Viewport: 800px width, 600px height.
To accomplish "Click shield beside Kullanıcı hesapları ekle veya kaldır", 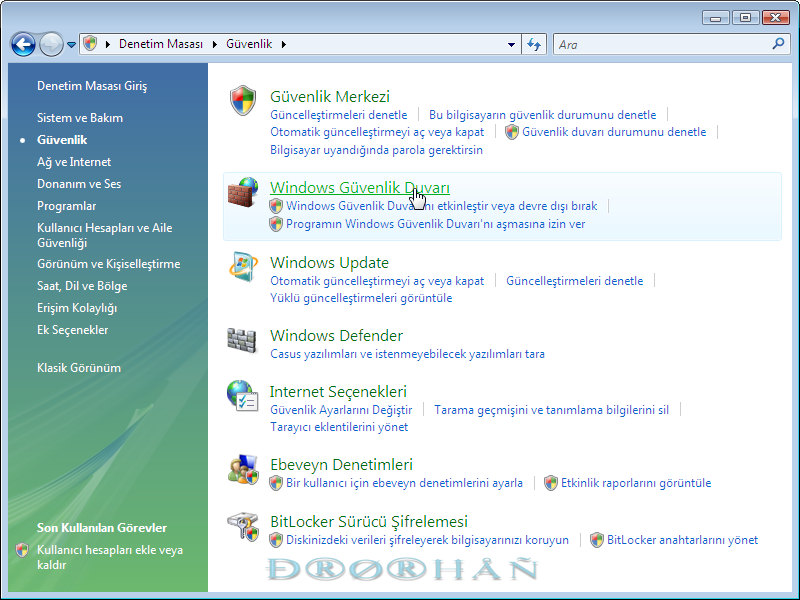I will pyautogui.click(x=22, y=550).
